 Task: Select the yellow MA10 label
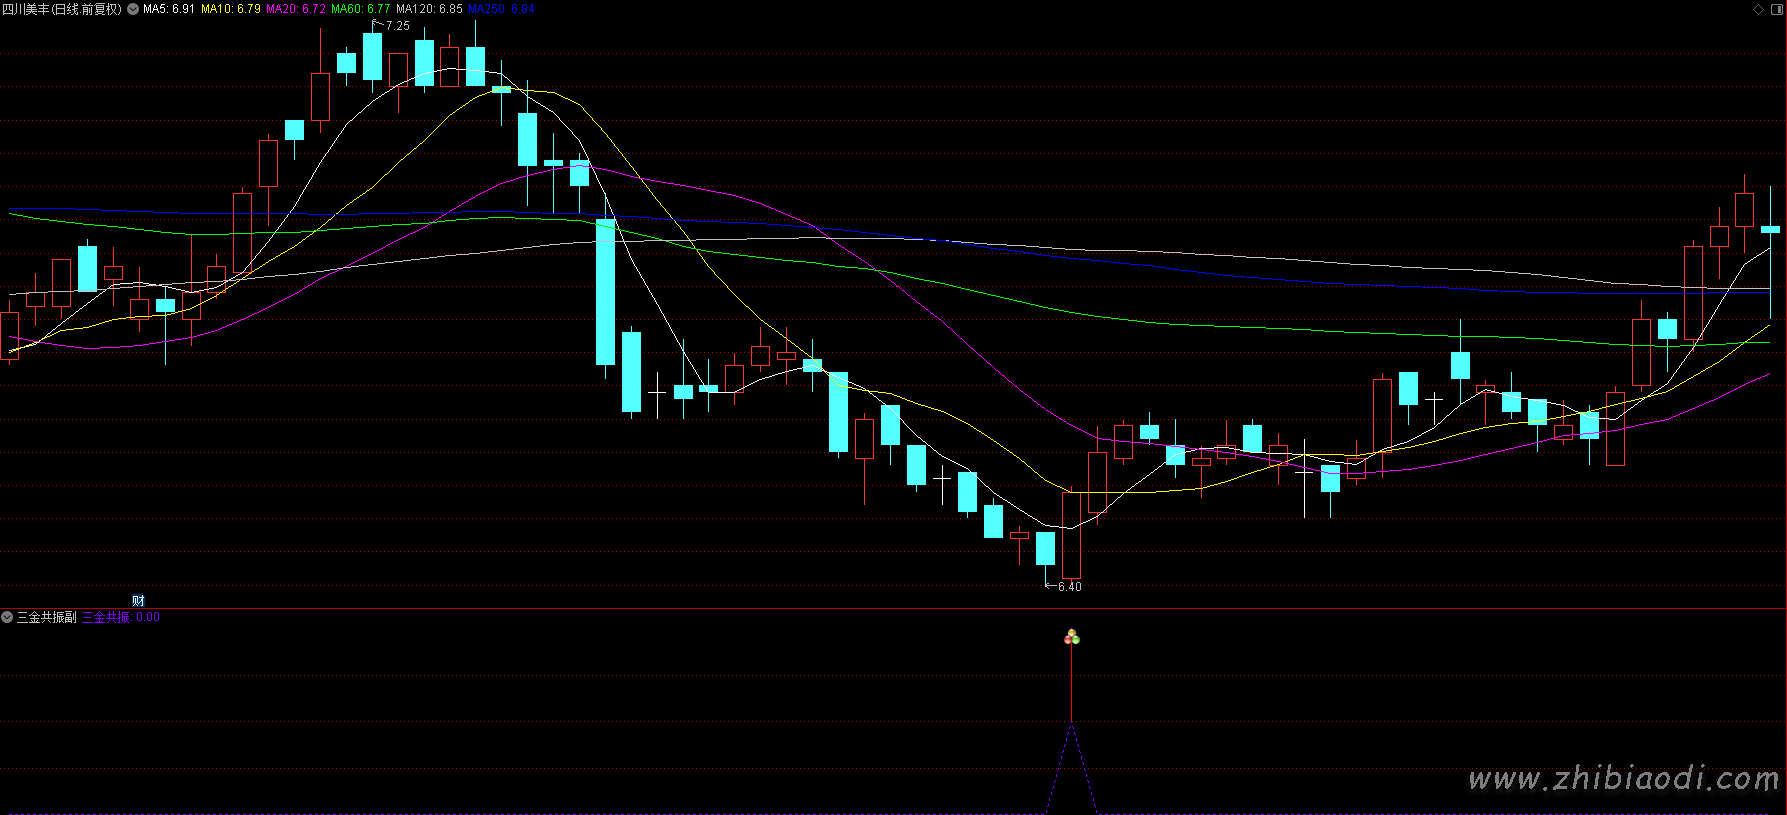tap(231, 9)
